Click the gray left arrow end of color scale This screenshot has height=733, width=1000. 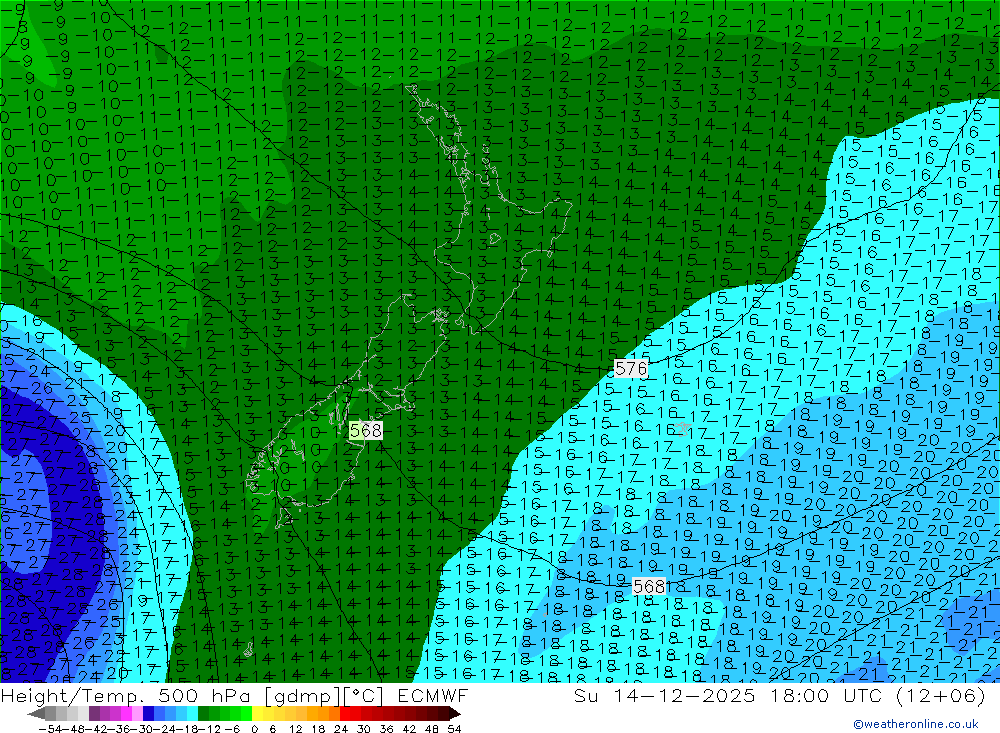[x=36, y=714]
